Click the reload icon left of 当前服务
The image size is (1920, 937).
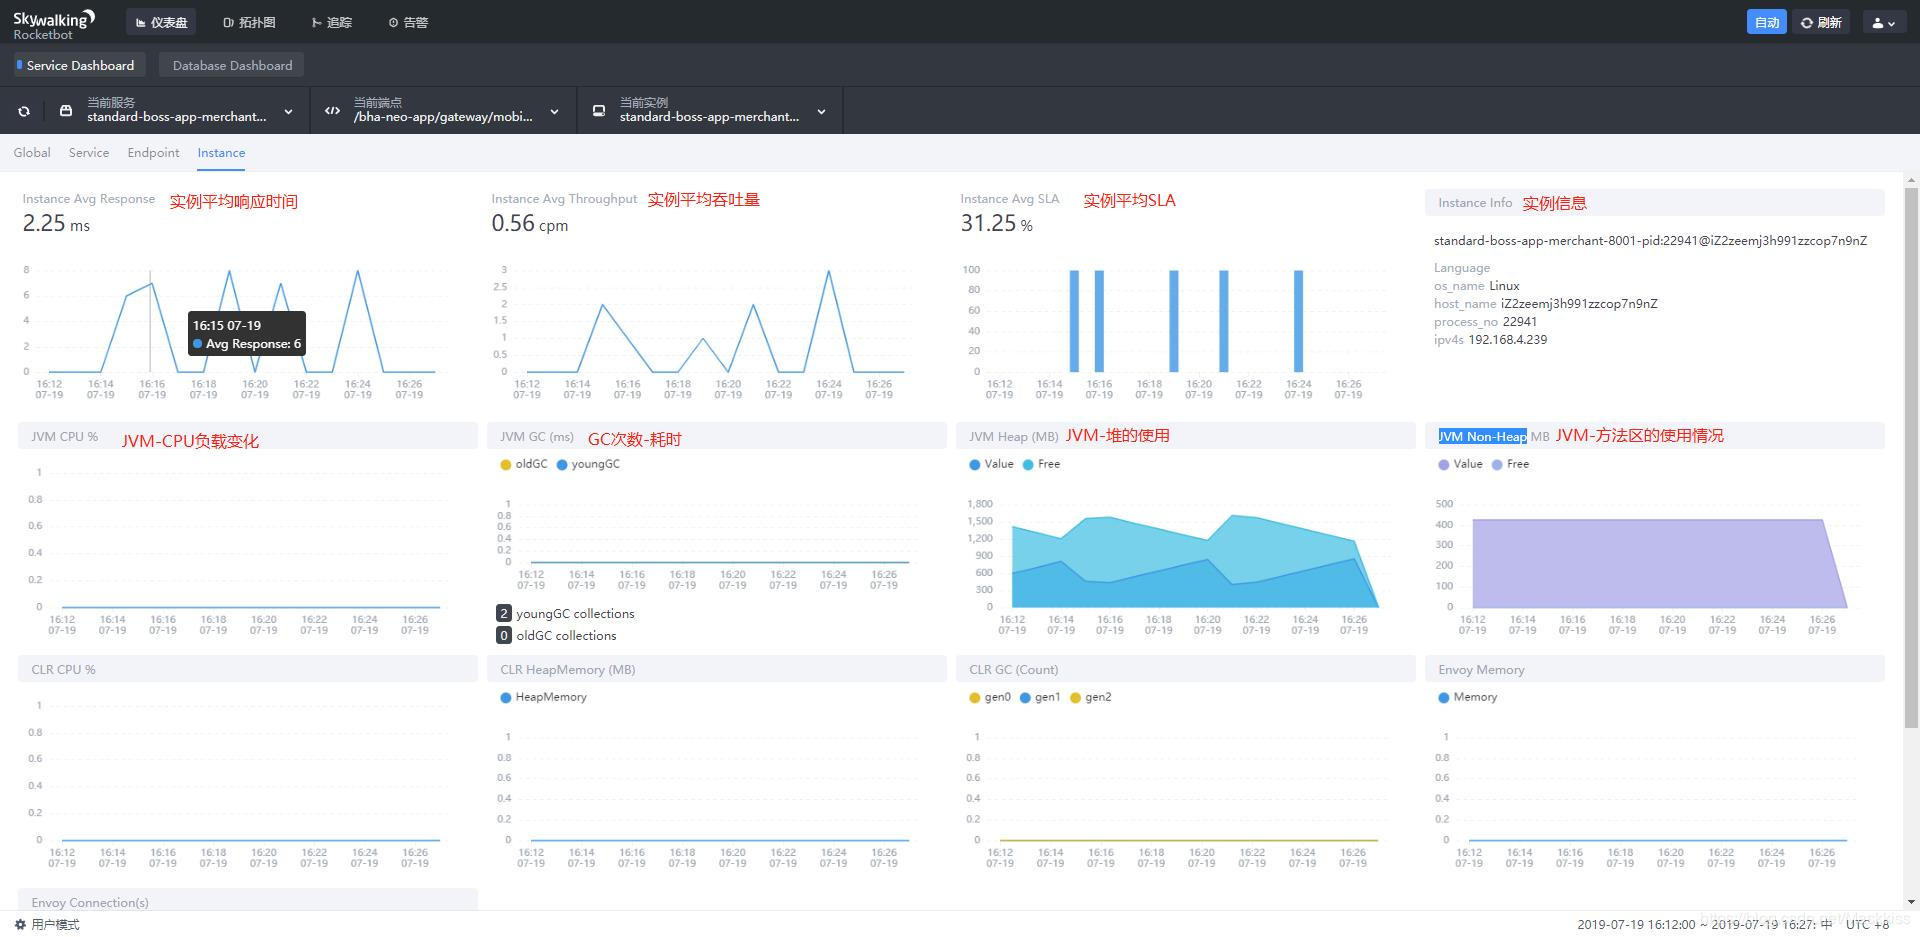pos(24,111)
